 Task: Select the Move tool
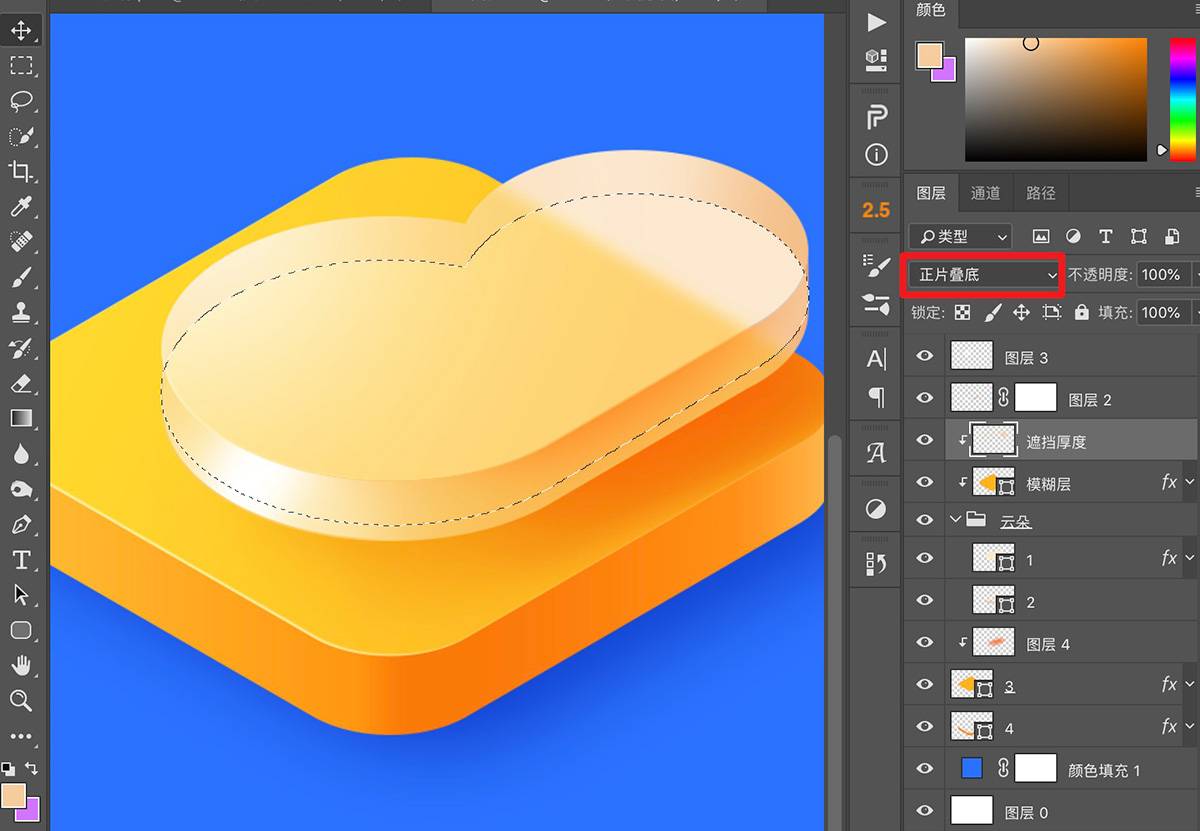(21, 30)
